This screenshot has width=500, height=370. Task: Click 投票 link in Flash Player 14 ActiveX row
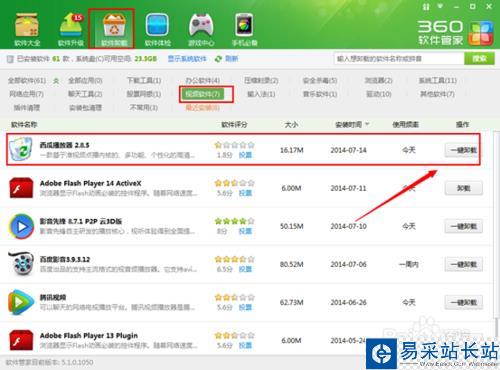pyautogui.click(x=245, y=193)
